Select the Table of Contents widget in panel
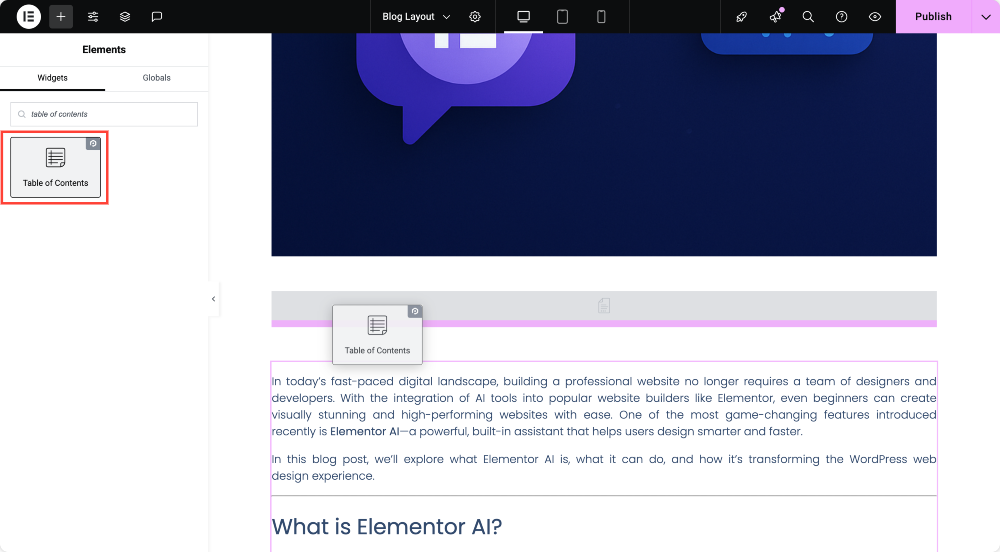The width and height of the screenshot is (1000, 552). (55, 168)
